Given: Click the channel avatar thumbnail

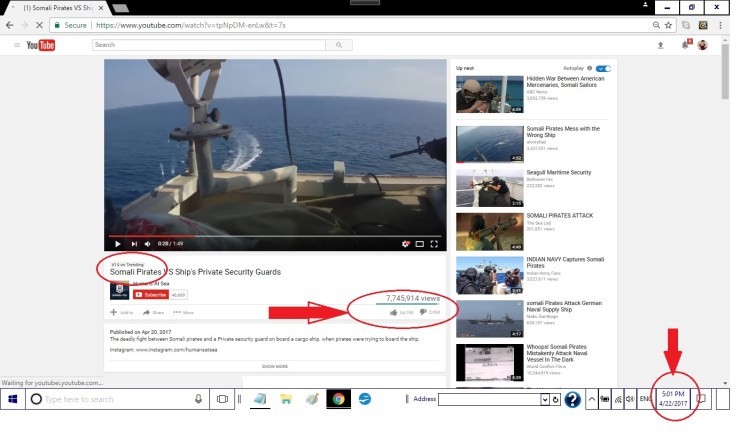Looking at the screenshot, I should point(119,290).
